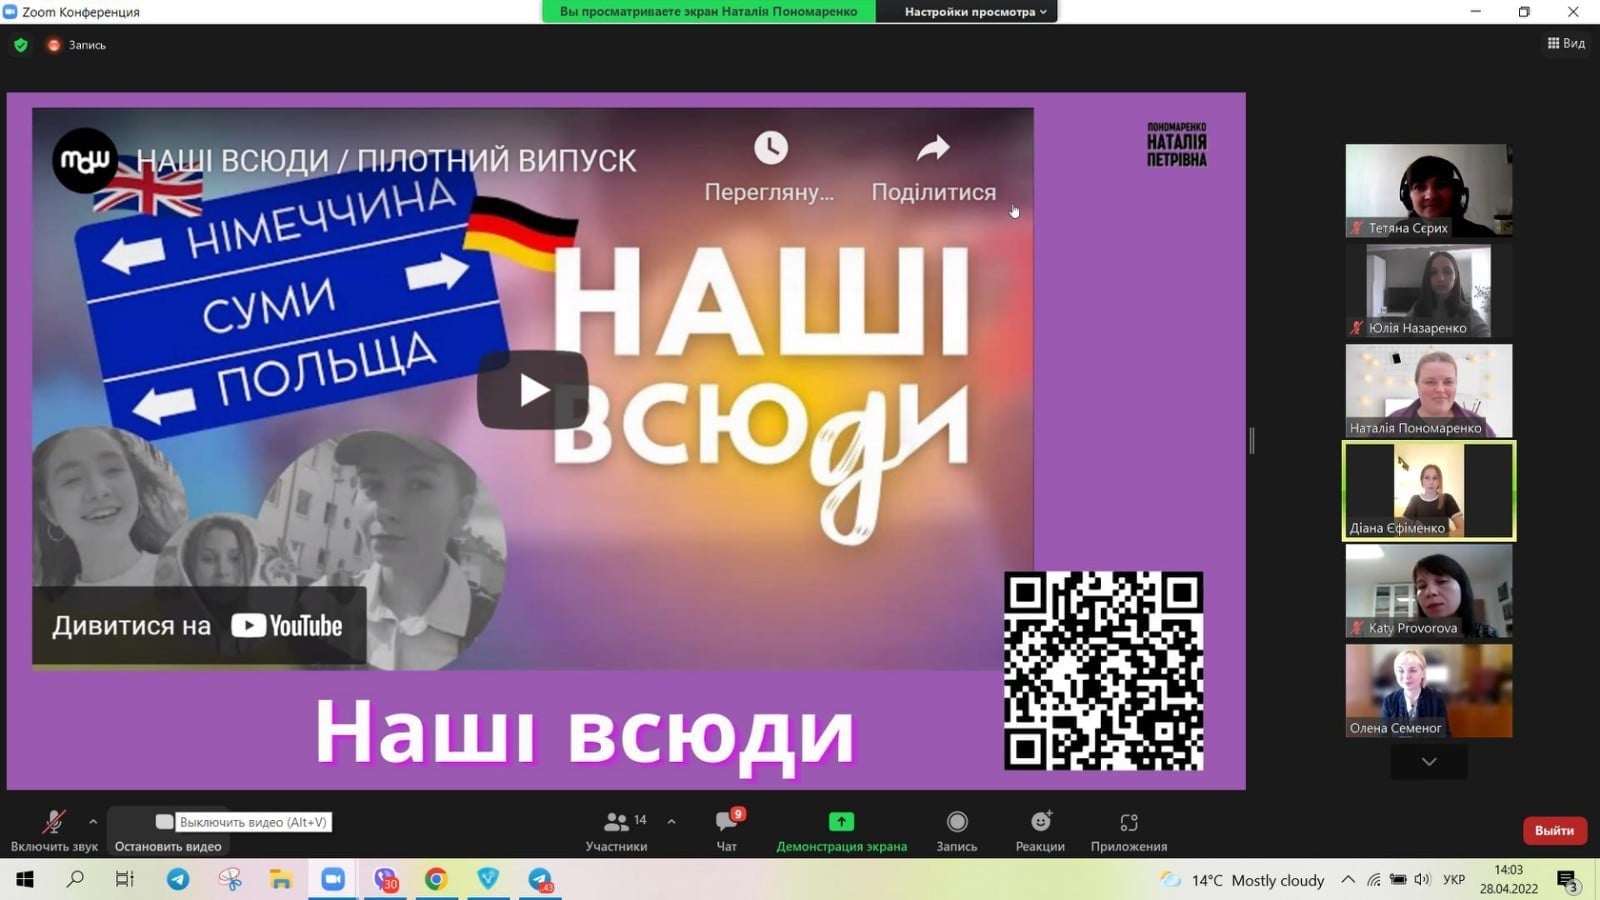Open pinwheel app icon on taskbar
The image size is (1600, 900).
click(230, 879)
